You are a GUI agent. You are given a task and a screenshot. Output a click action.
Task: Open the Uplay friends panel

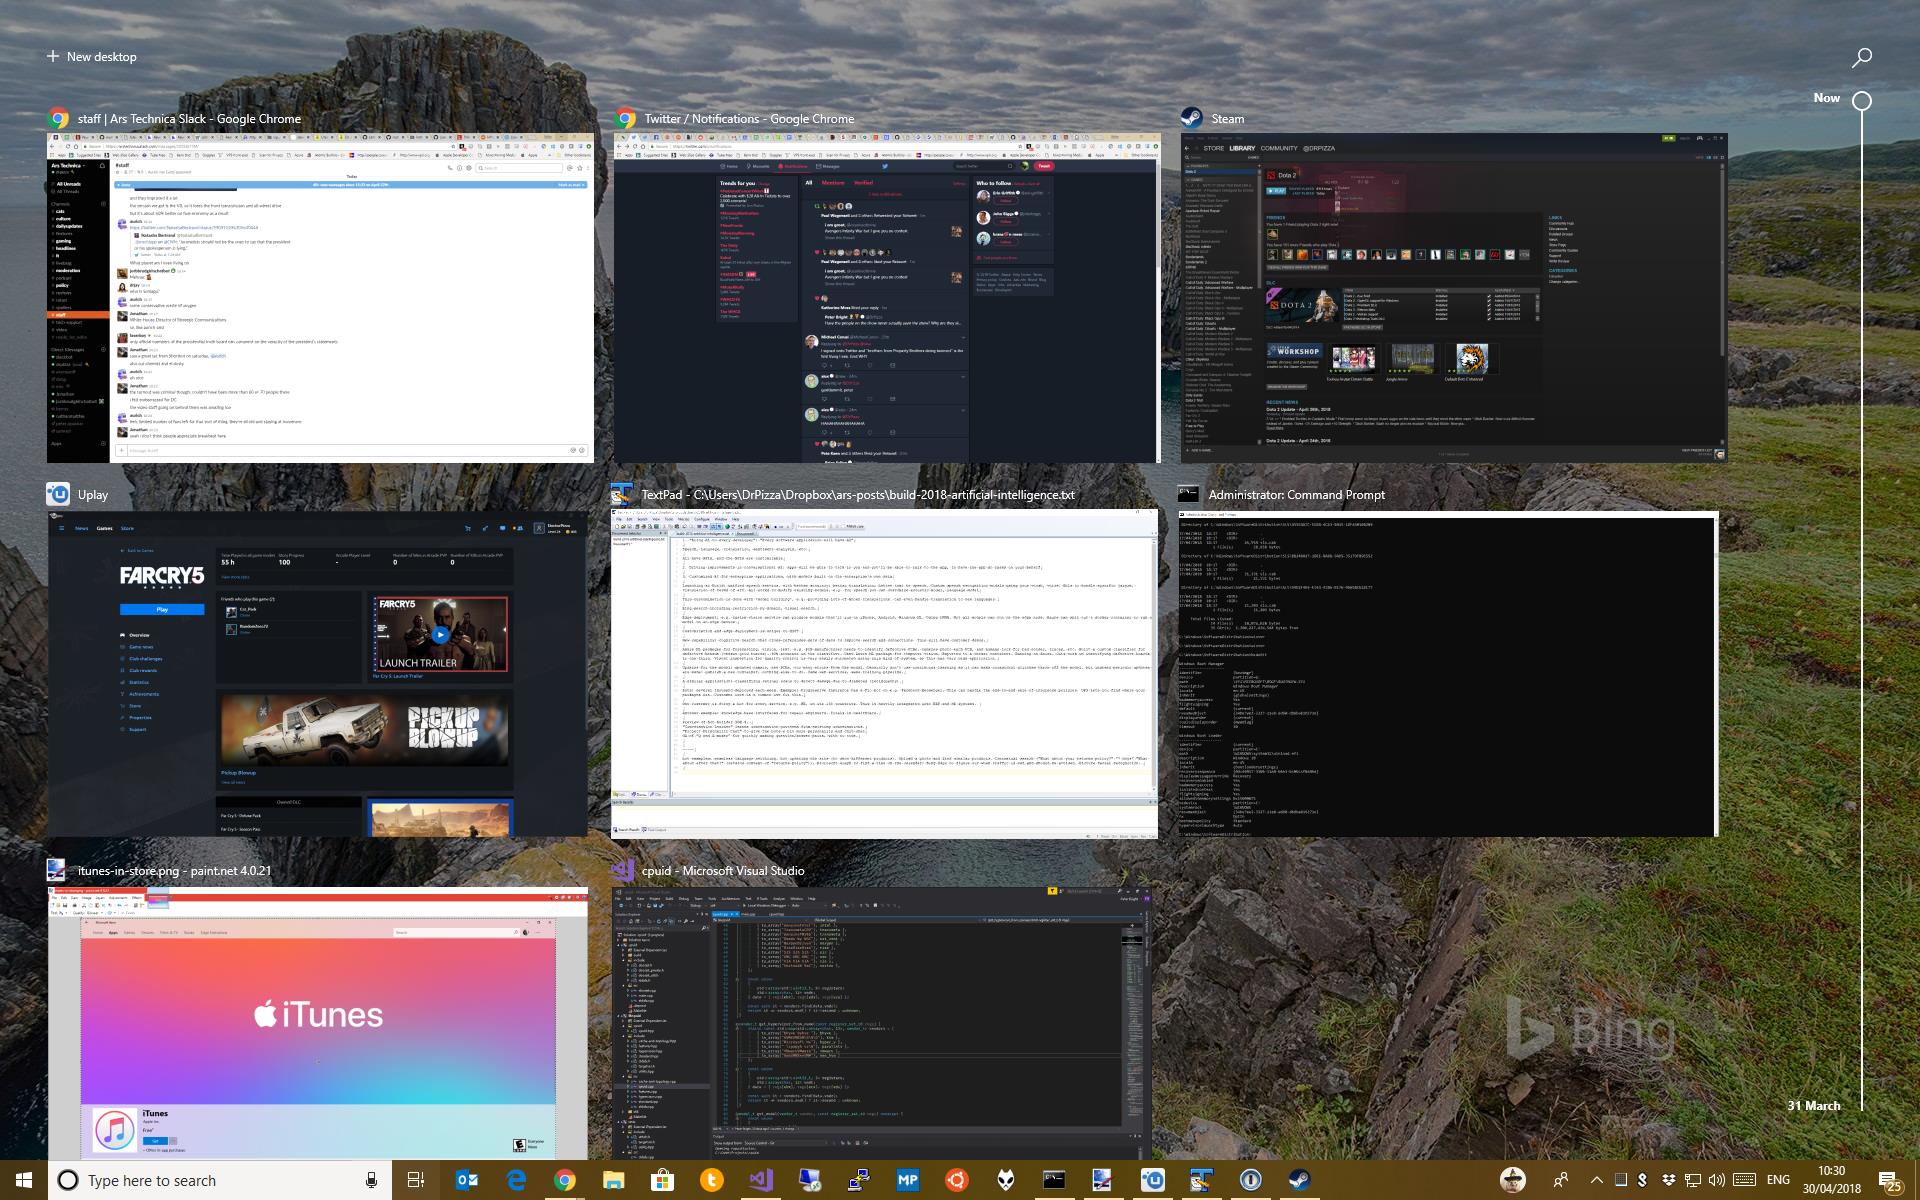(520, 530)
